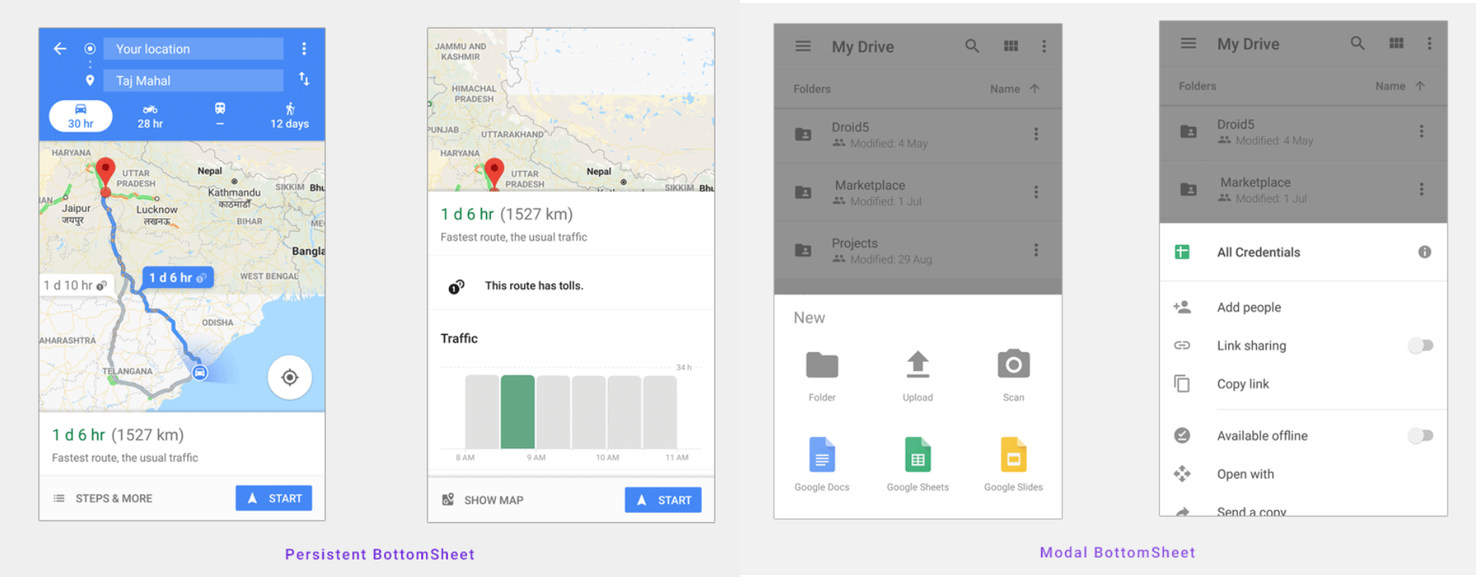Image resolution: width=1476 pixels, height=578 pixels.
Task: Create a new Google Slides file
Action: click(1013, 465)
